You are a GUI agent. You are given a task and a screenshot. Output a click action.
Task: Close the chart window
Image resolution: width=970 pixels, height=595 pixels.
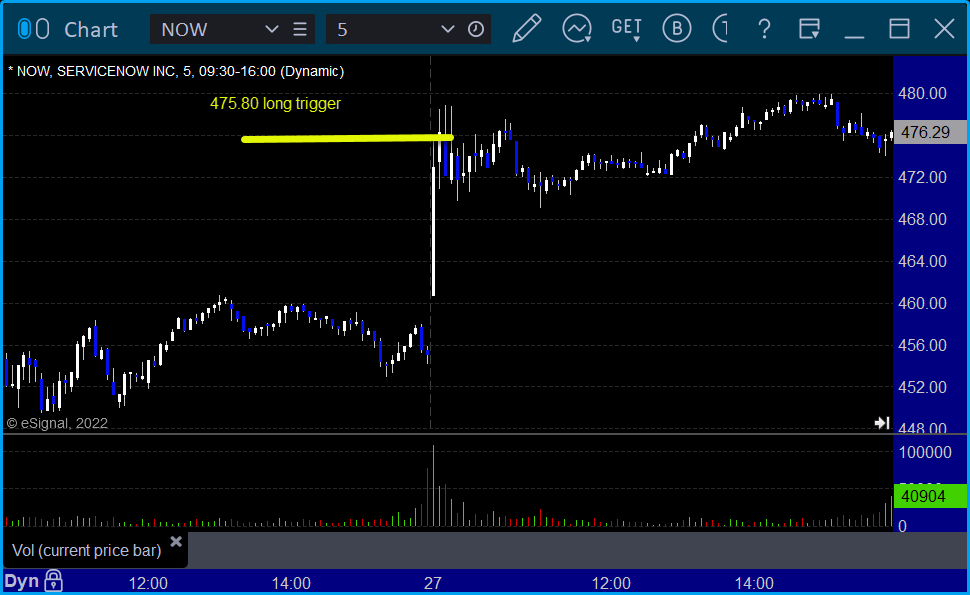click(945, 28)
